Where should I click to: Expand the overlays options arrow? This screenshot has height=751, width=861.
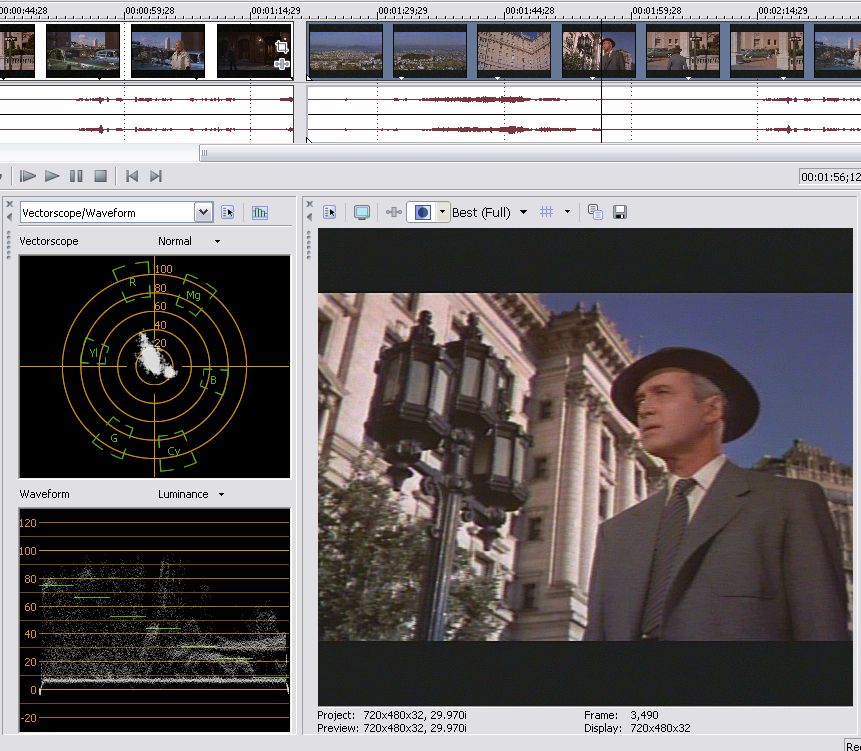(x=567, y=212)
